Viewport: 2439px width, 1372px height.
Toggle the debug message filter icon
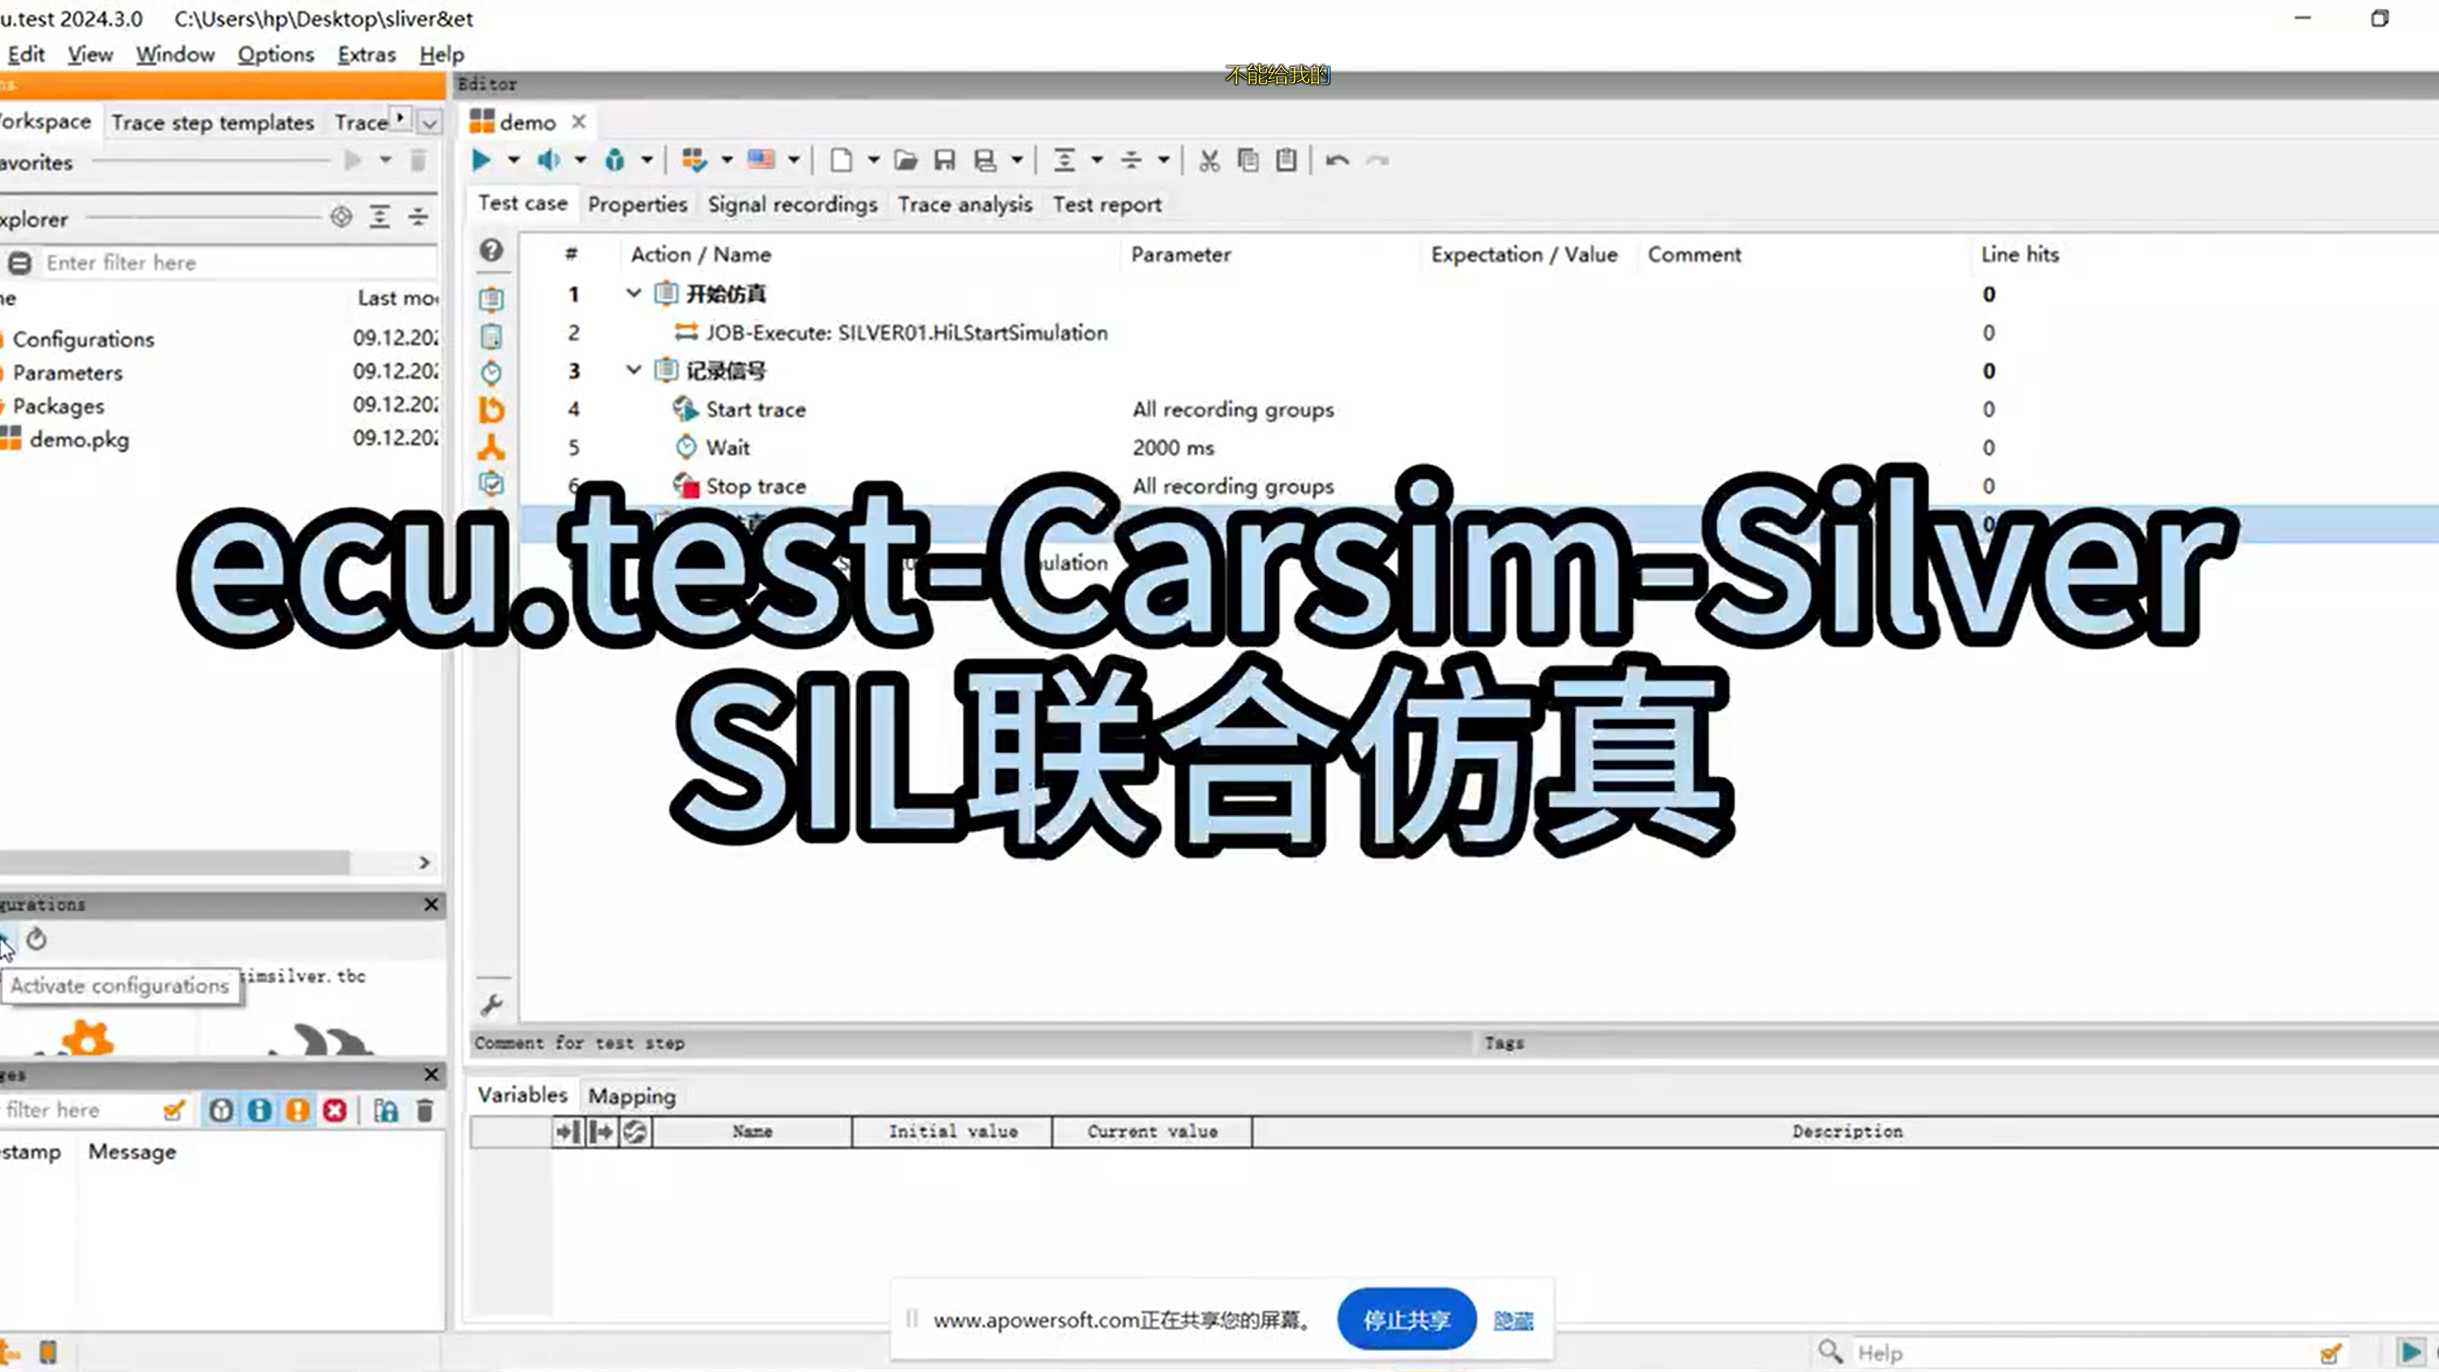click(x=221, y=1110)
